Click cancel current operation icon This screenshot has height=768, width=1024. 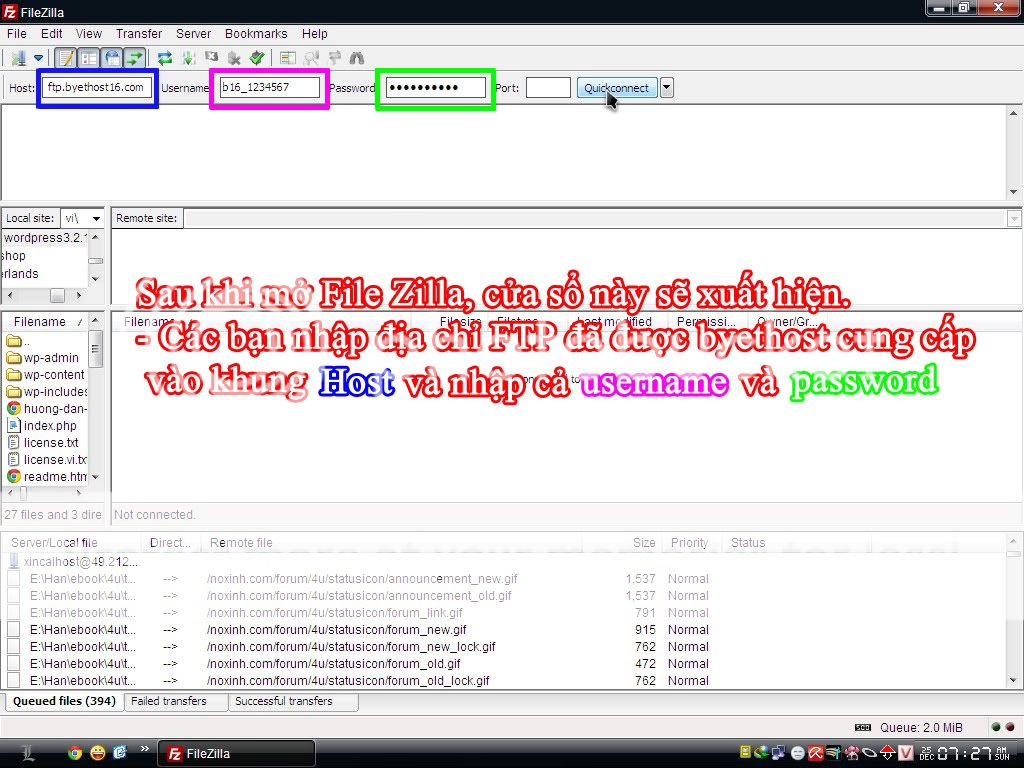tap(212, 58)
